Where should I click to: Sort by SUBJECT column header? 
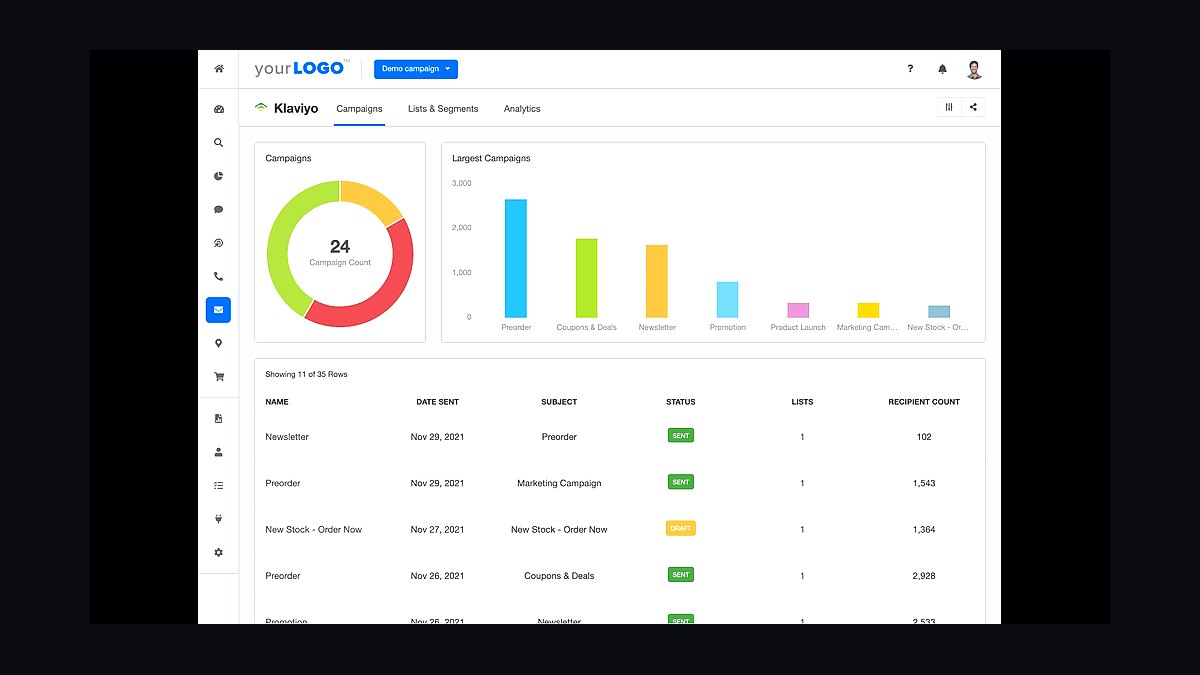[559, 402]
